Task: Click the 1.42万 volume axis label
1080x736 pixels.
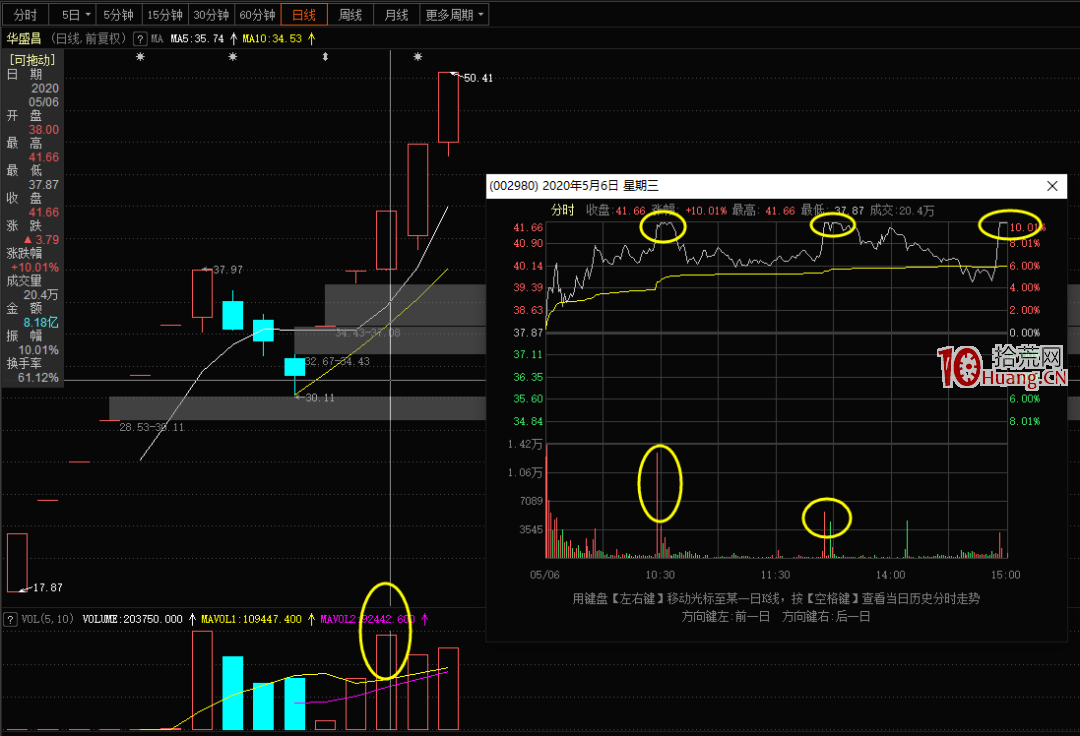Action: click(x=525, y=444)
